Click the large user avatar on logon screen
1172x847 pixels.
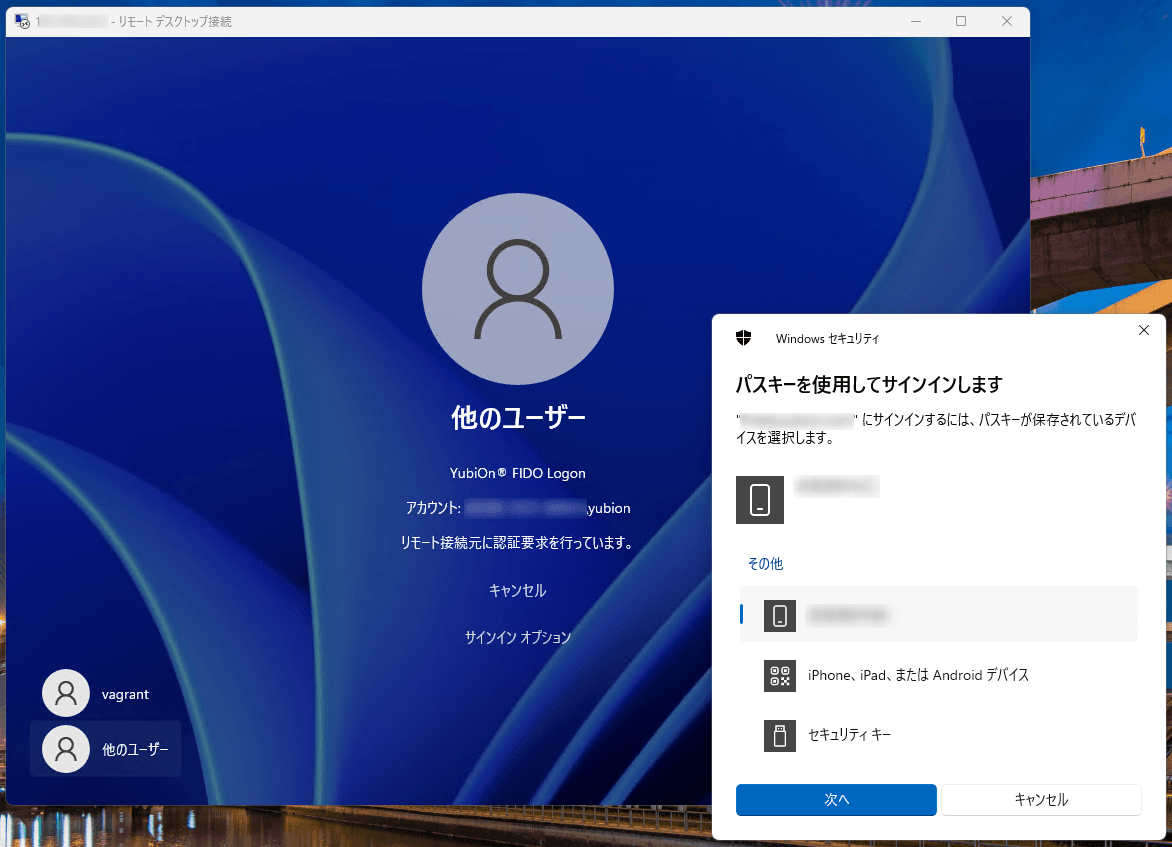click(x=517, y=289)
